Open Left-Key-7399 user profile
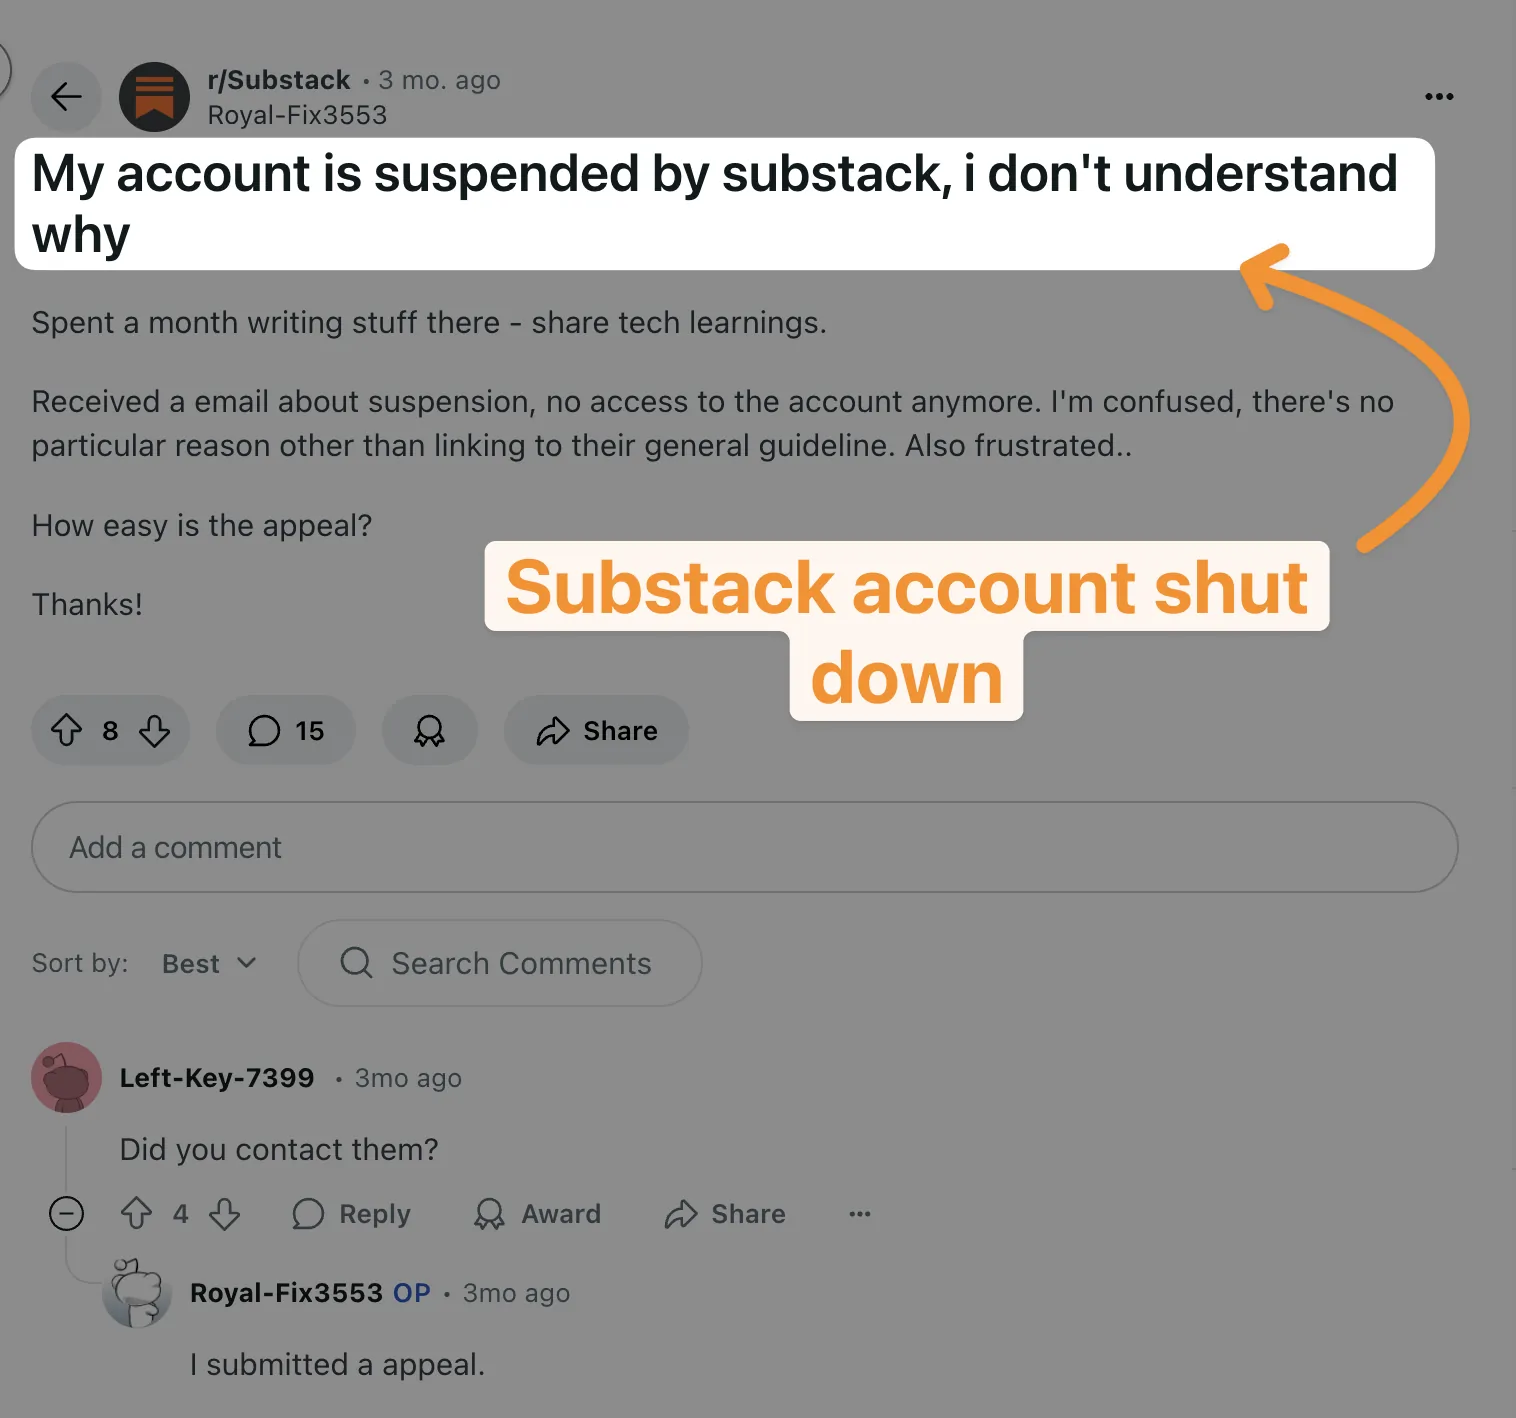 click(x=217, y=1078)
